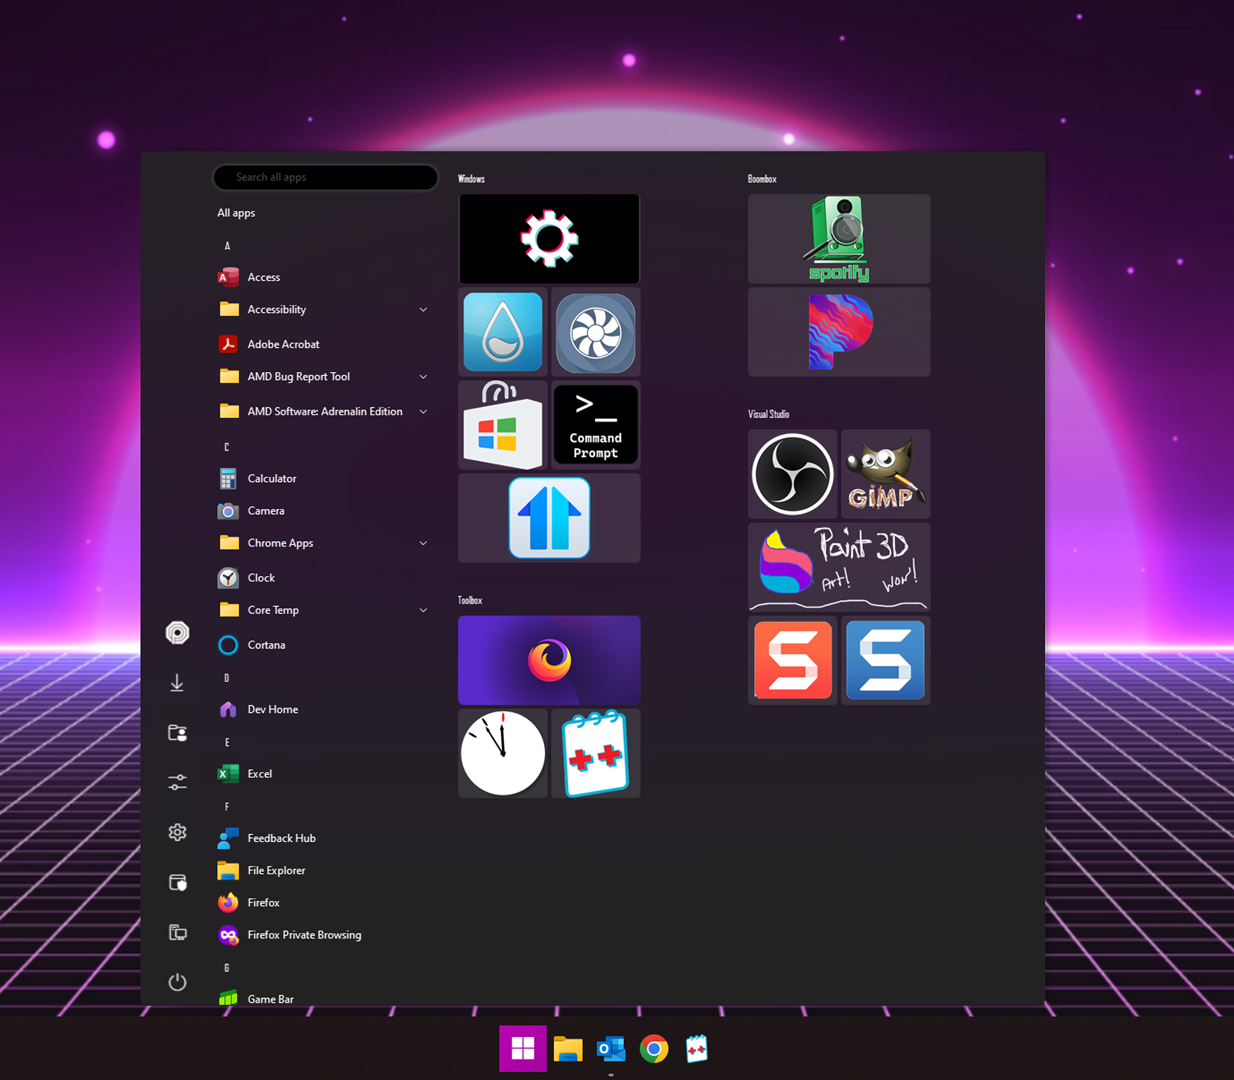Open Camera from the app list
Screen dimensions: 1234x1080
pyautogui.click(x=325, y=511)
